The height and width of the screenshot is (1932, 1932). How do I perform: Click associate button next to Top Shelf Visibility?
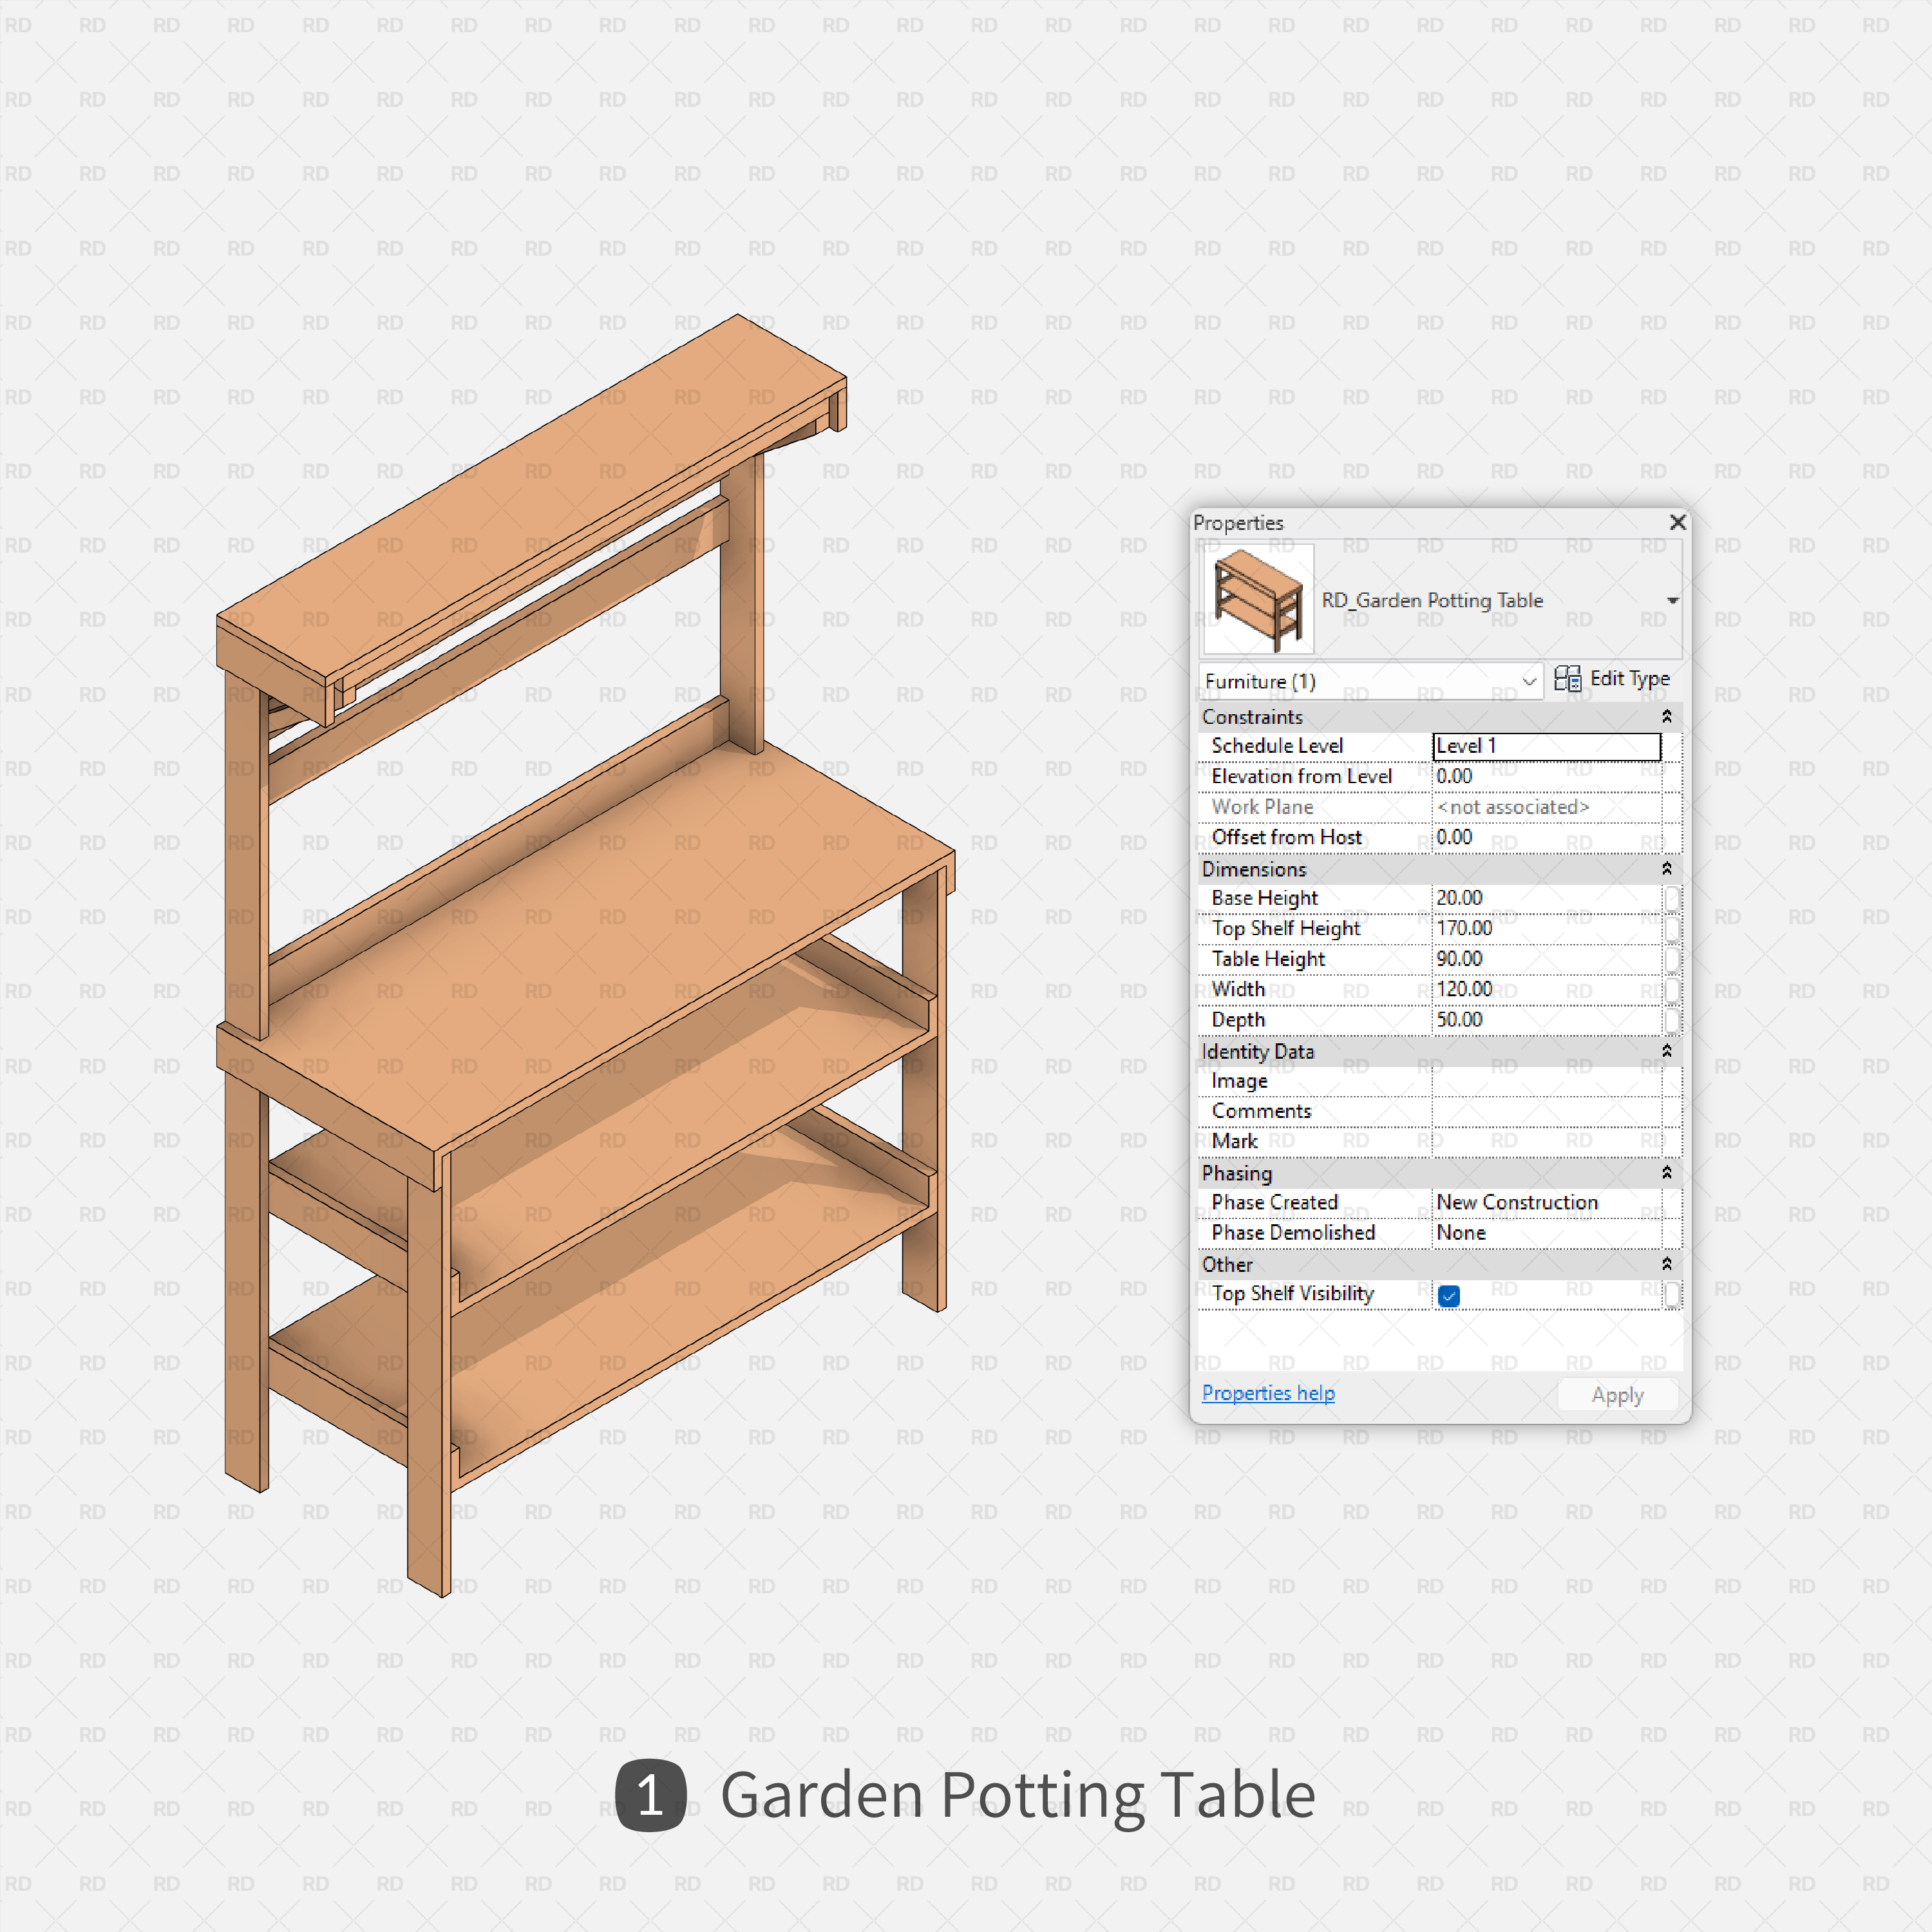tap(1671, 1294)
